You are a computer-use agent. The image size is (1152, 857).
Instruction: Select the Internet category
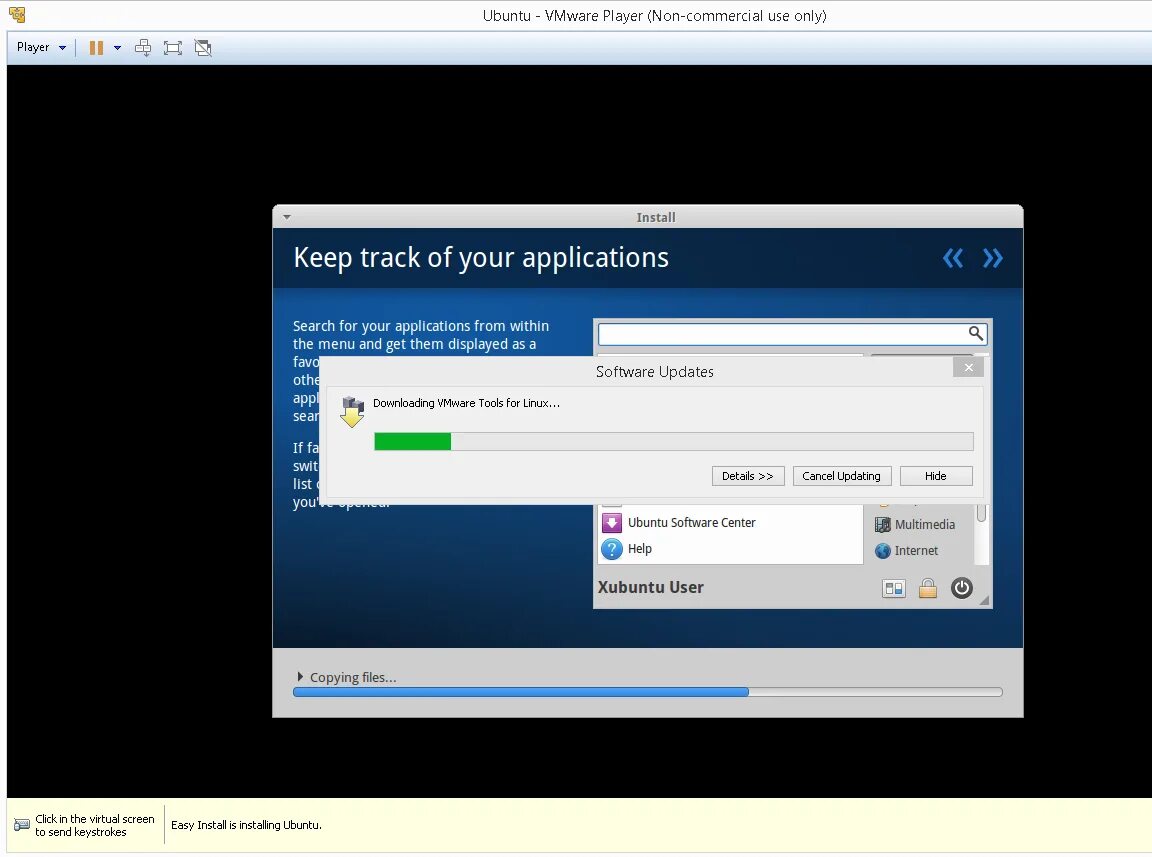pos(916,551)
